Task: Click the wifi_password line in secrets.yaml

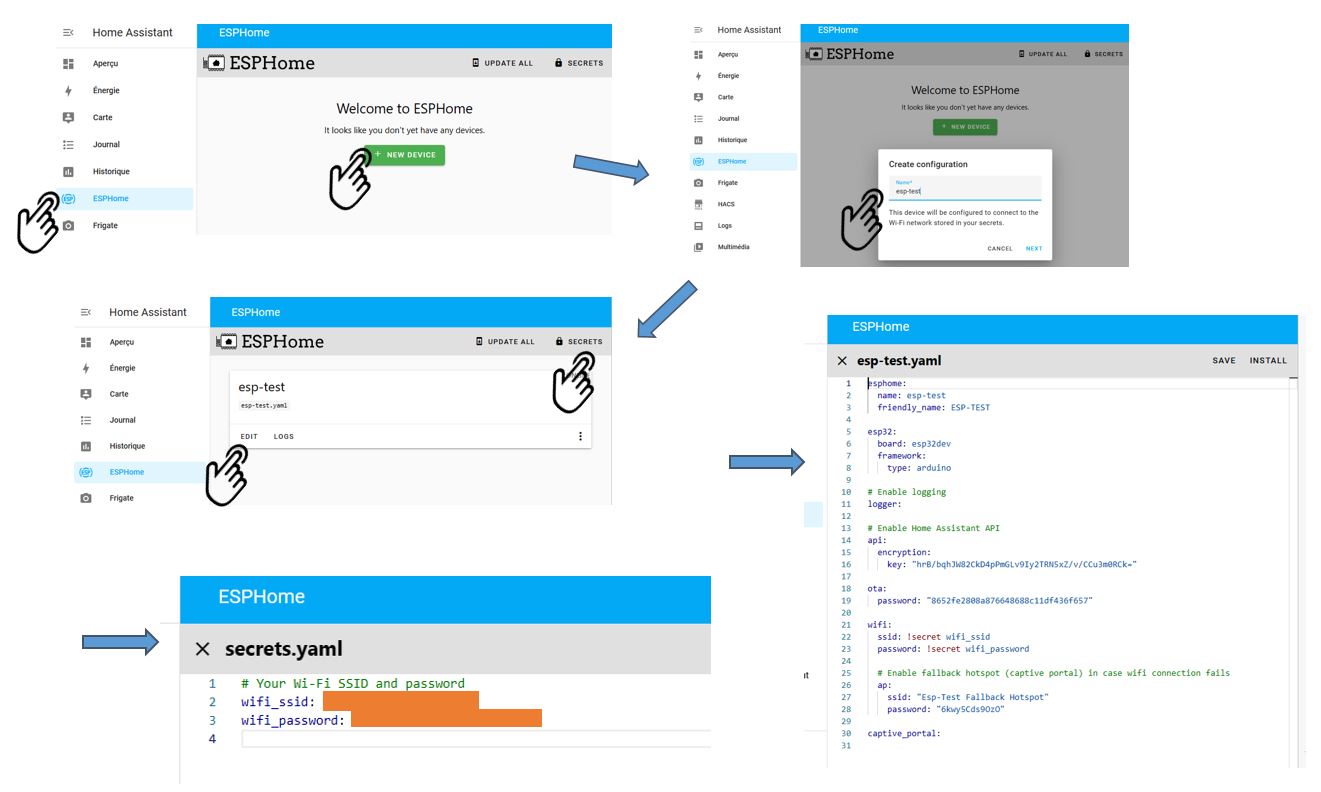Action: 391,720
